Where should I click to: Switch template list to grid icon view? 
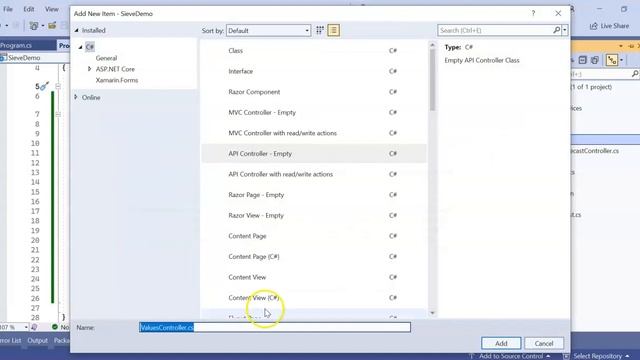click(x=320, y=30)
